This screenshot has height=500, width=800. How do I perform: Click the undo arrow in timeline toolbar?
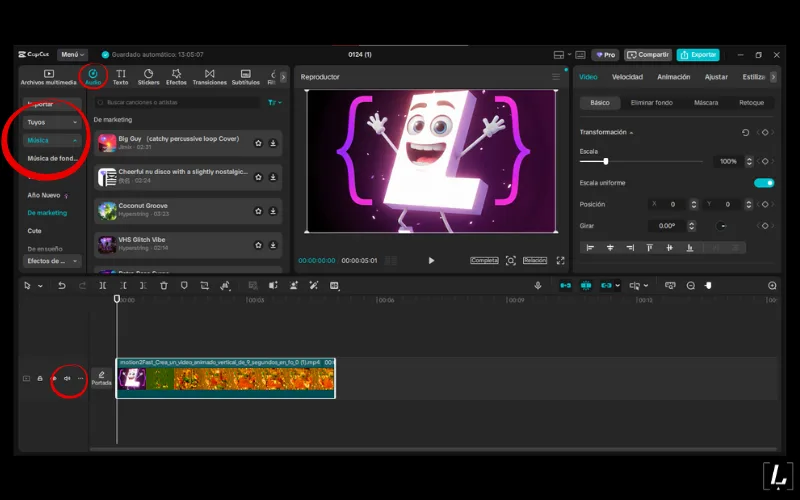[61, 286]
